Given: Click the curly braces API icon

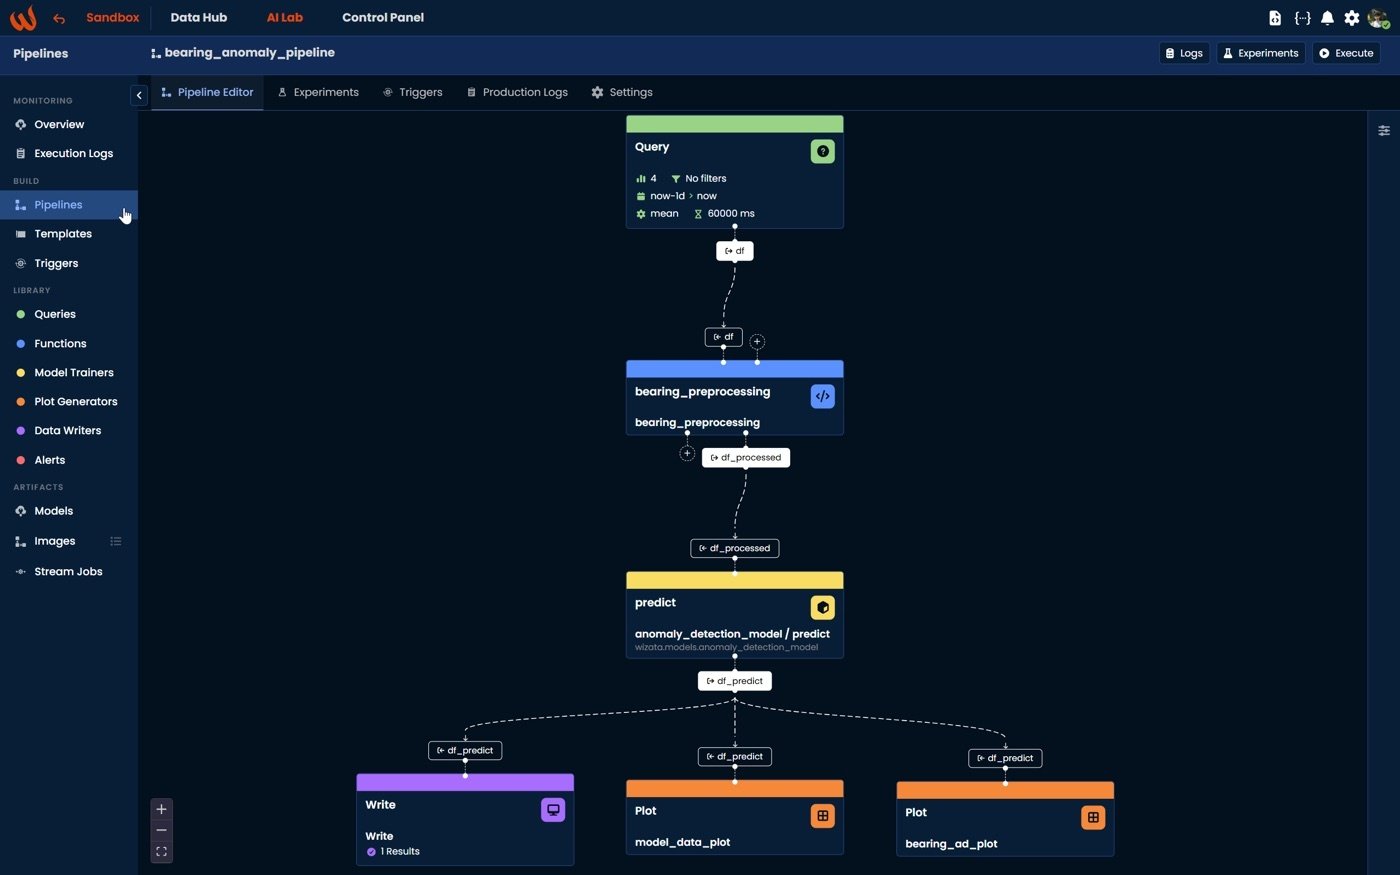Looking at the screenshot, I should [x=1302, y=18].
